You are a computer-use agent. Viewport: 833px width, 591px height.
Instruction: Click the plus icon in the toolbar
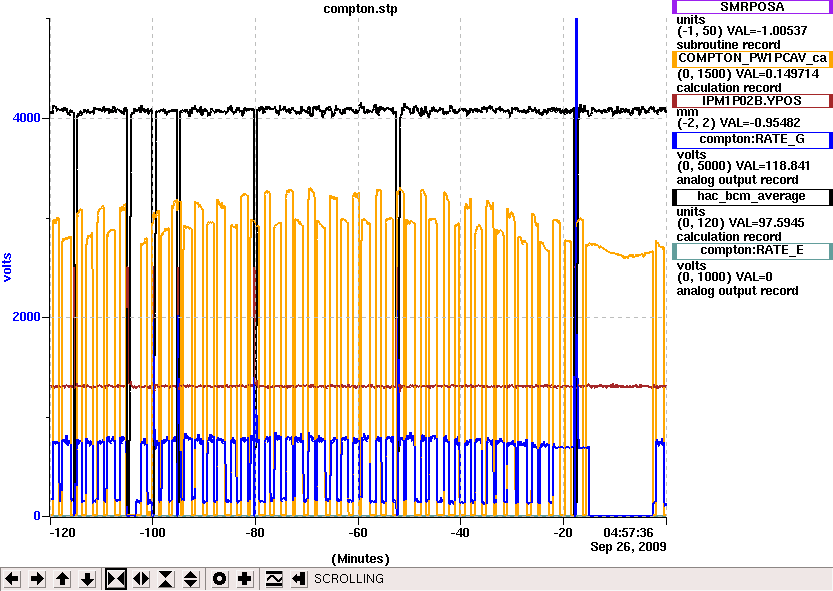click(244, 579)
